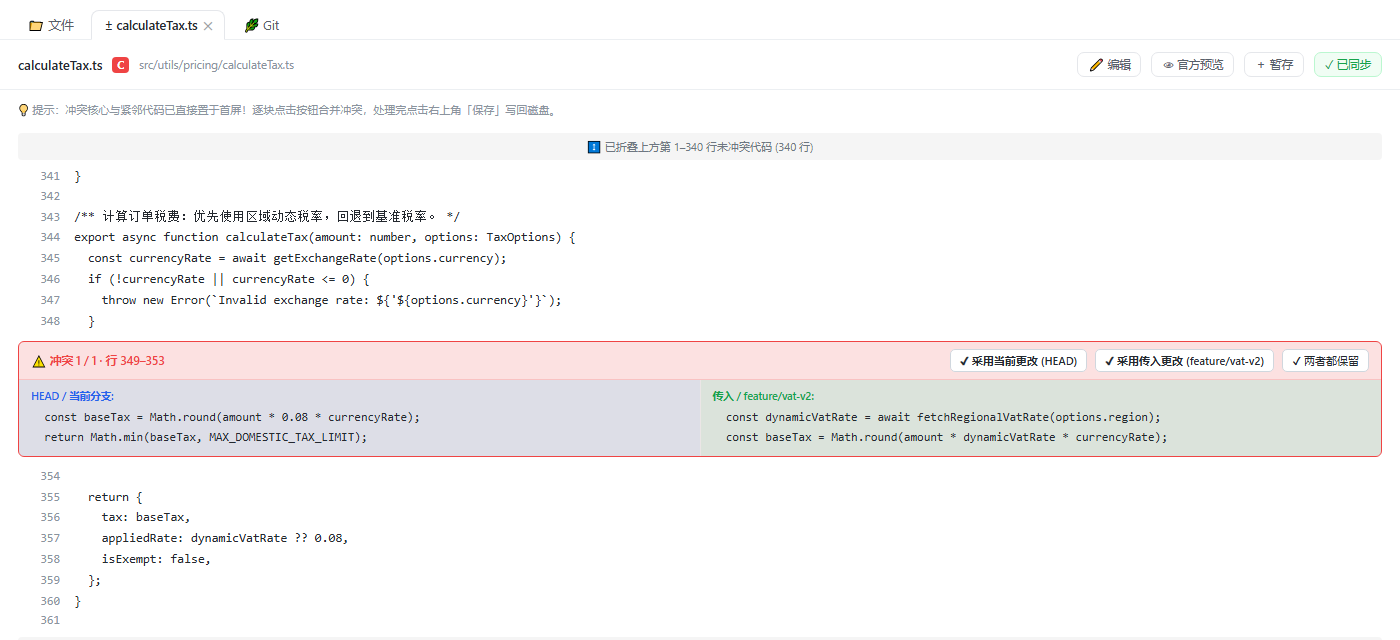This screenshot has width=1400, height=640.
Task: Click the if (!currencyRate condition line
Action: 229,279
